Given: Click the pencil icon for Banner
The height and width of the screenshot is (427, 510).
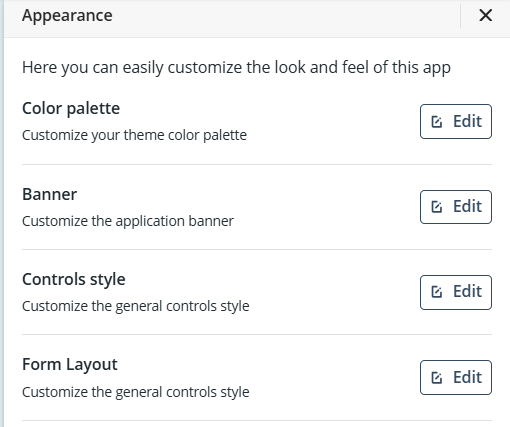Looking at the screenshot, I should point(437,207).
